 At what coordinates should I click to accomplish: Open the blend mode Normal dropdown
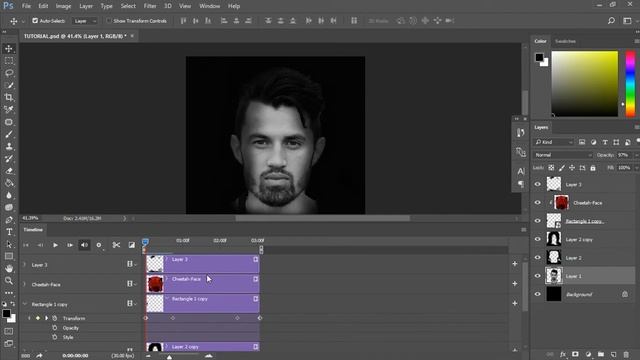[563, 155]
